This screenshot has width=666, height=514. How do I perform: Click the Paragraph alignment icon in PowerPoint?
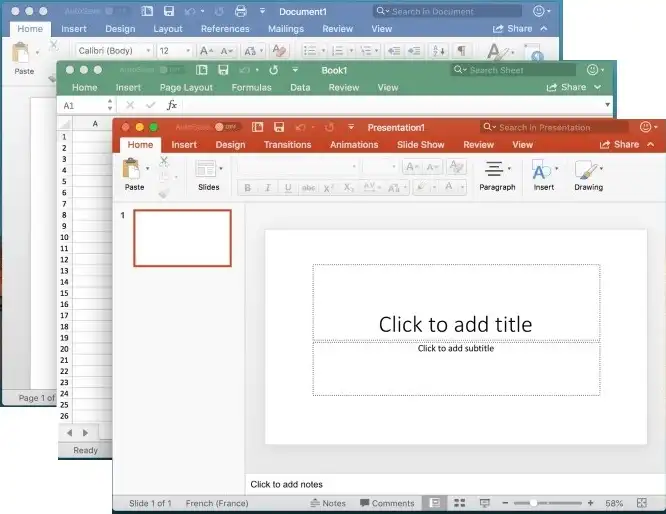pos(494,169)
